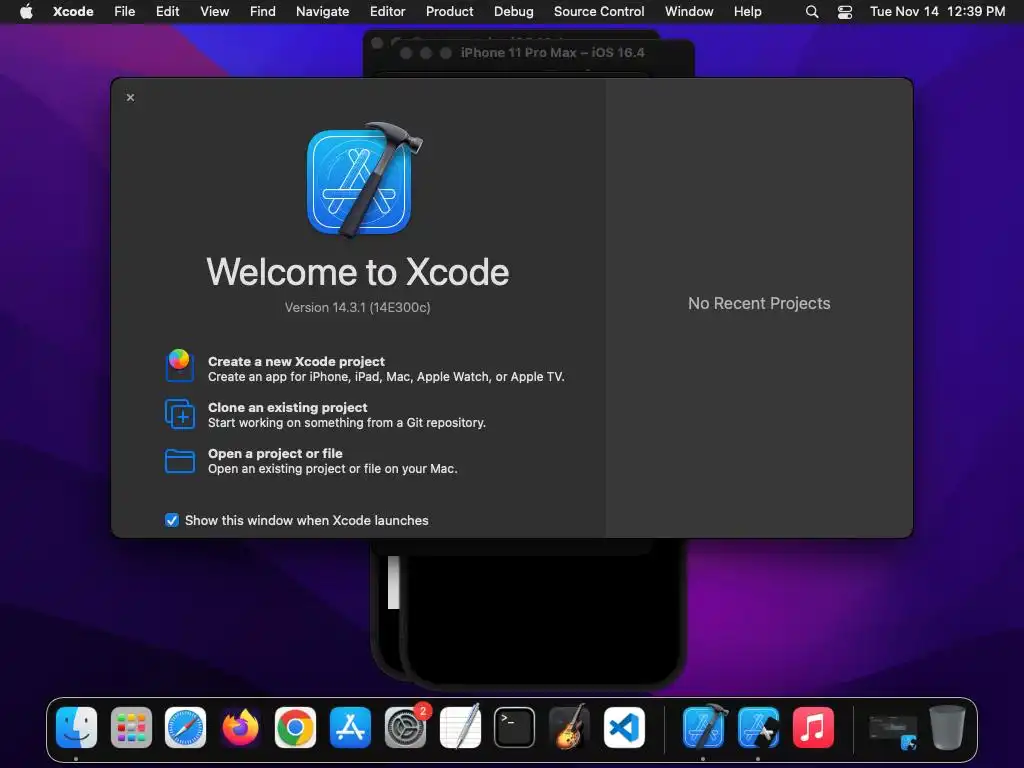The width and height of the screenshot is (1024, 768).
Task: Launch Safari from the dock
Action: click(185, 728)
